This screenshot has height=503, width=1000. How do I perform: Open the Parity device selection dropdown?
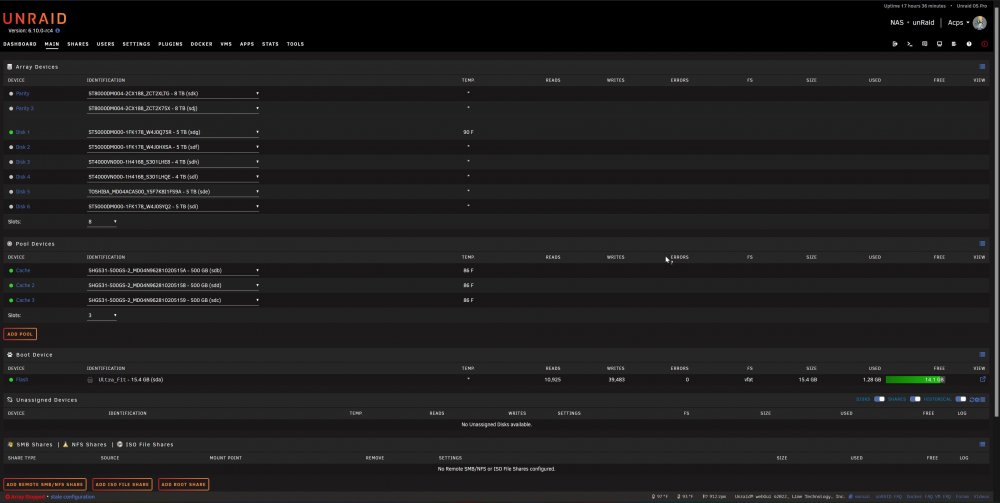point(173,94)
